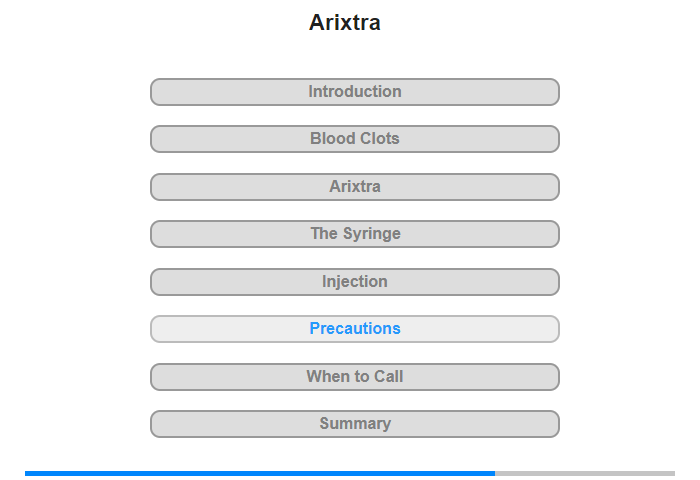Click the blue filled progress bar portion
Viewport: 700px width, 480px height.
[x=260, y=473]
